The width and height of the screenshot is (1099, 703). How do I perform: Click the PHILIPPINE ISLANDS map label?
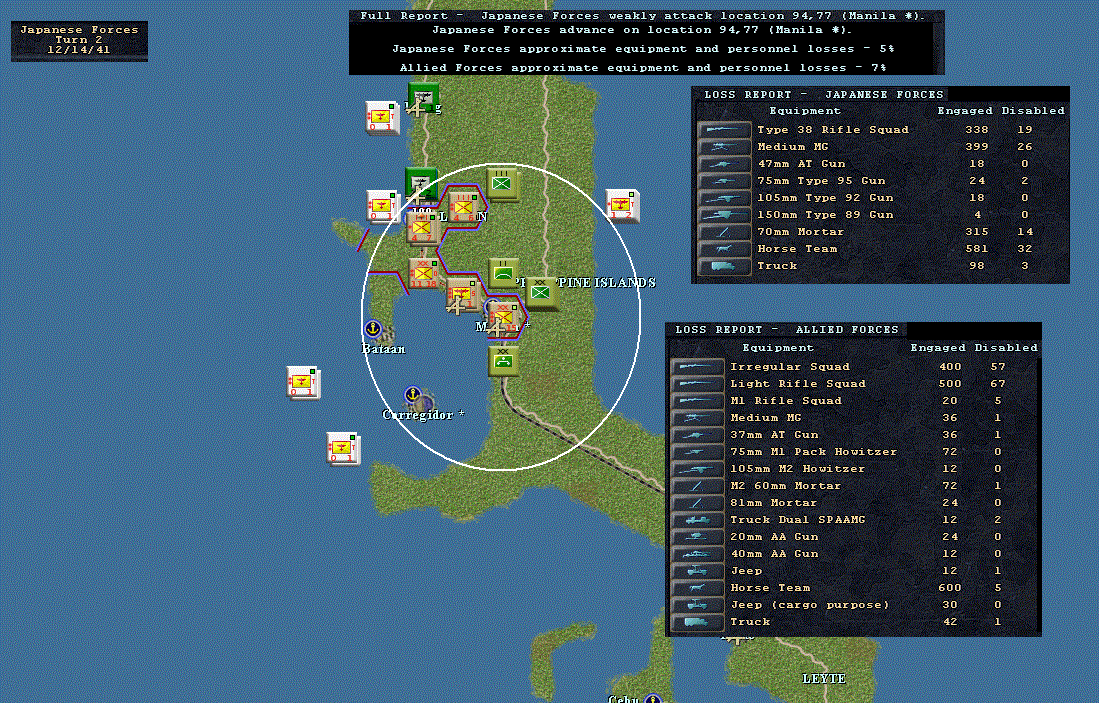(586, 282)
